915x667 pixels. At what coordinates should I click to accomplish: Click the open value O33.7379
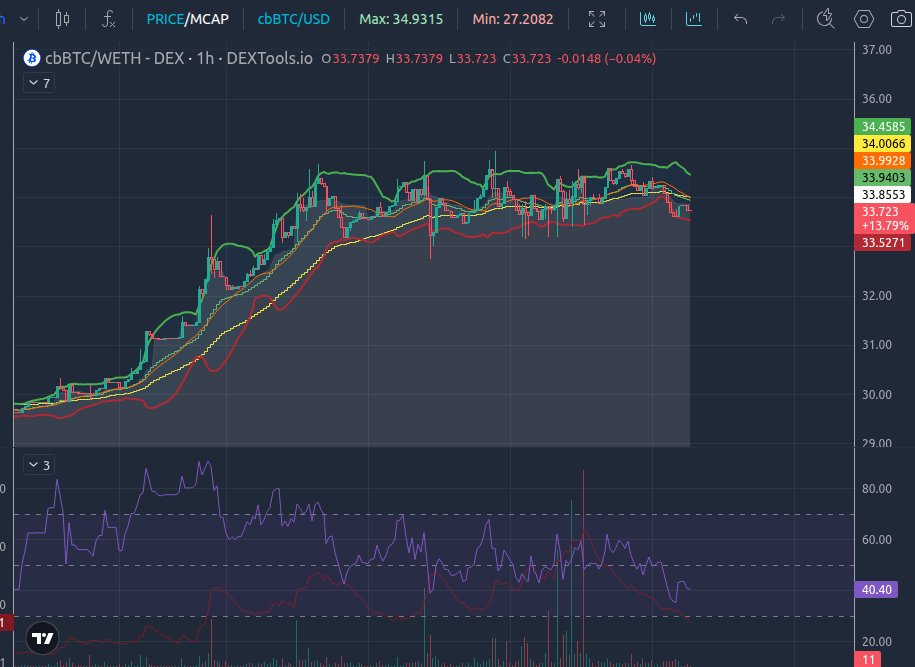351,58
